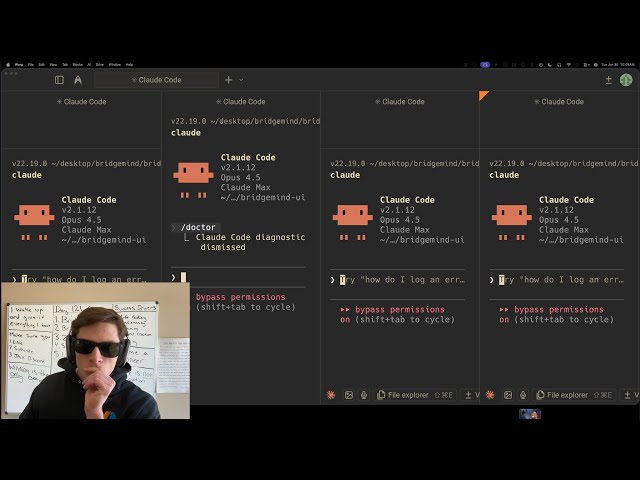Click the webcam video overlay
The width and height of the screenshot is (640, 480).
click(x=96, y=351)
